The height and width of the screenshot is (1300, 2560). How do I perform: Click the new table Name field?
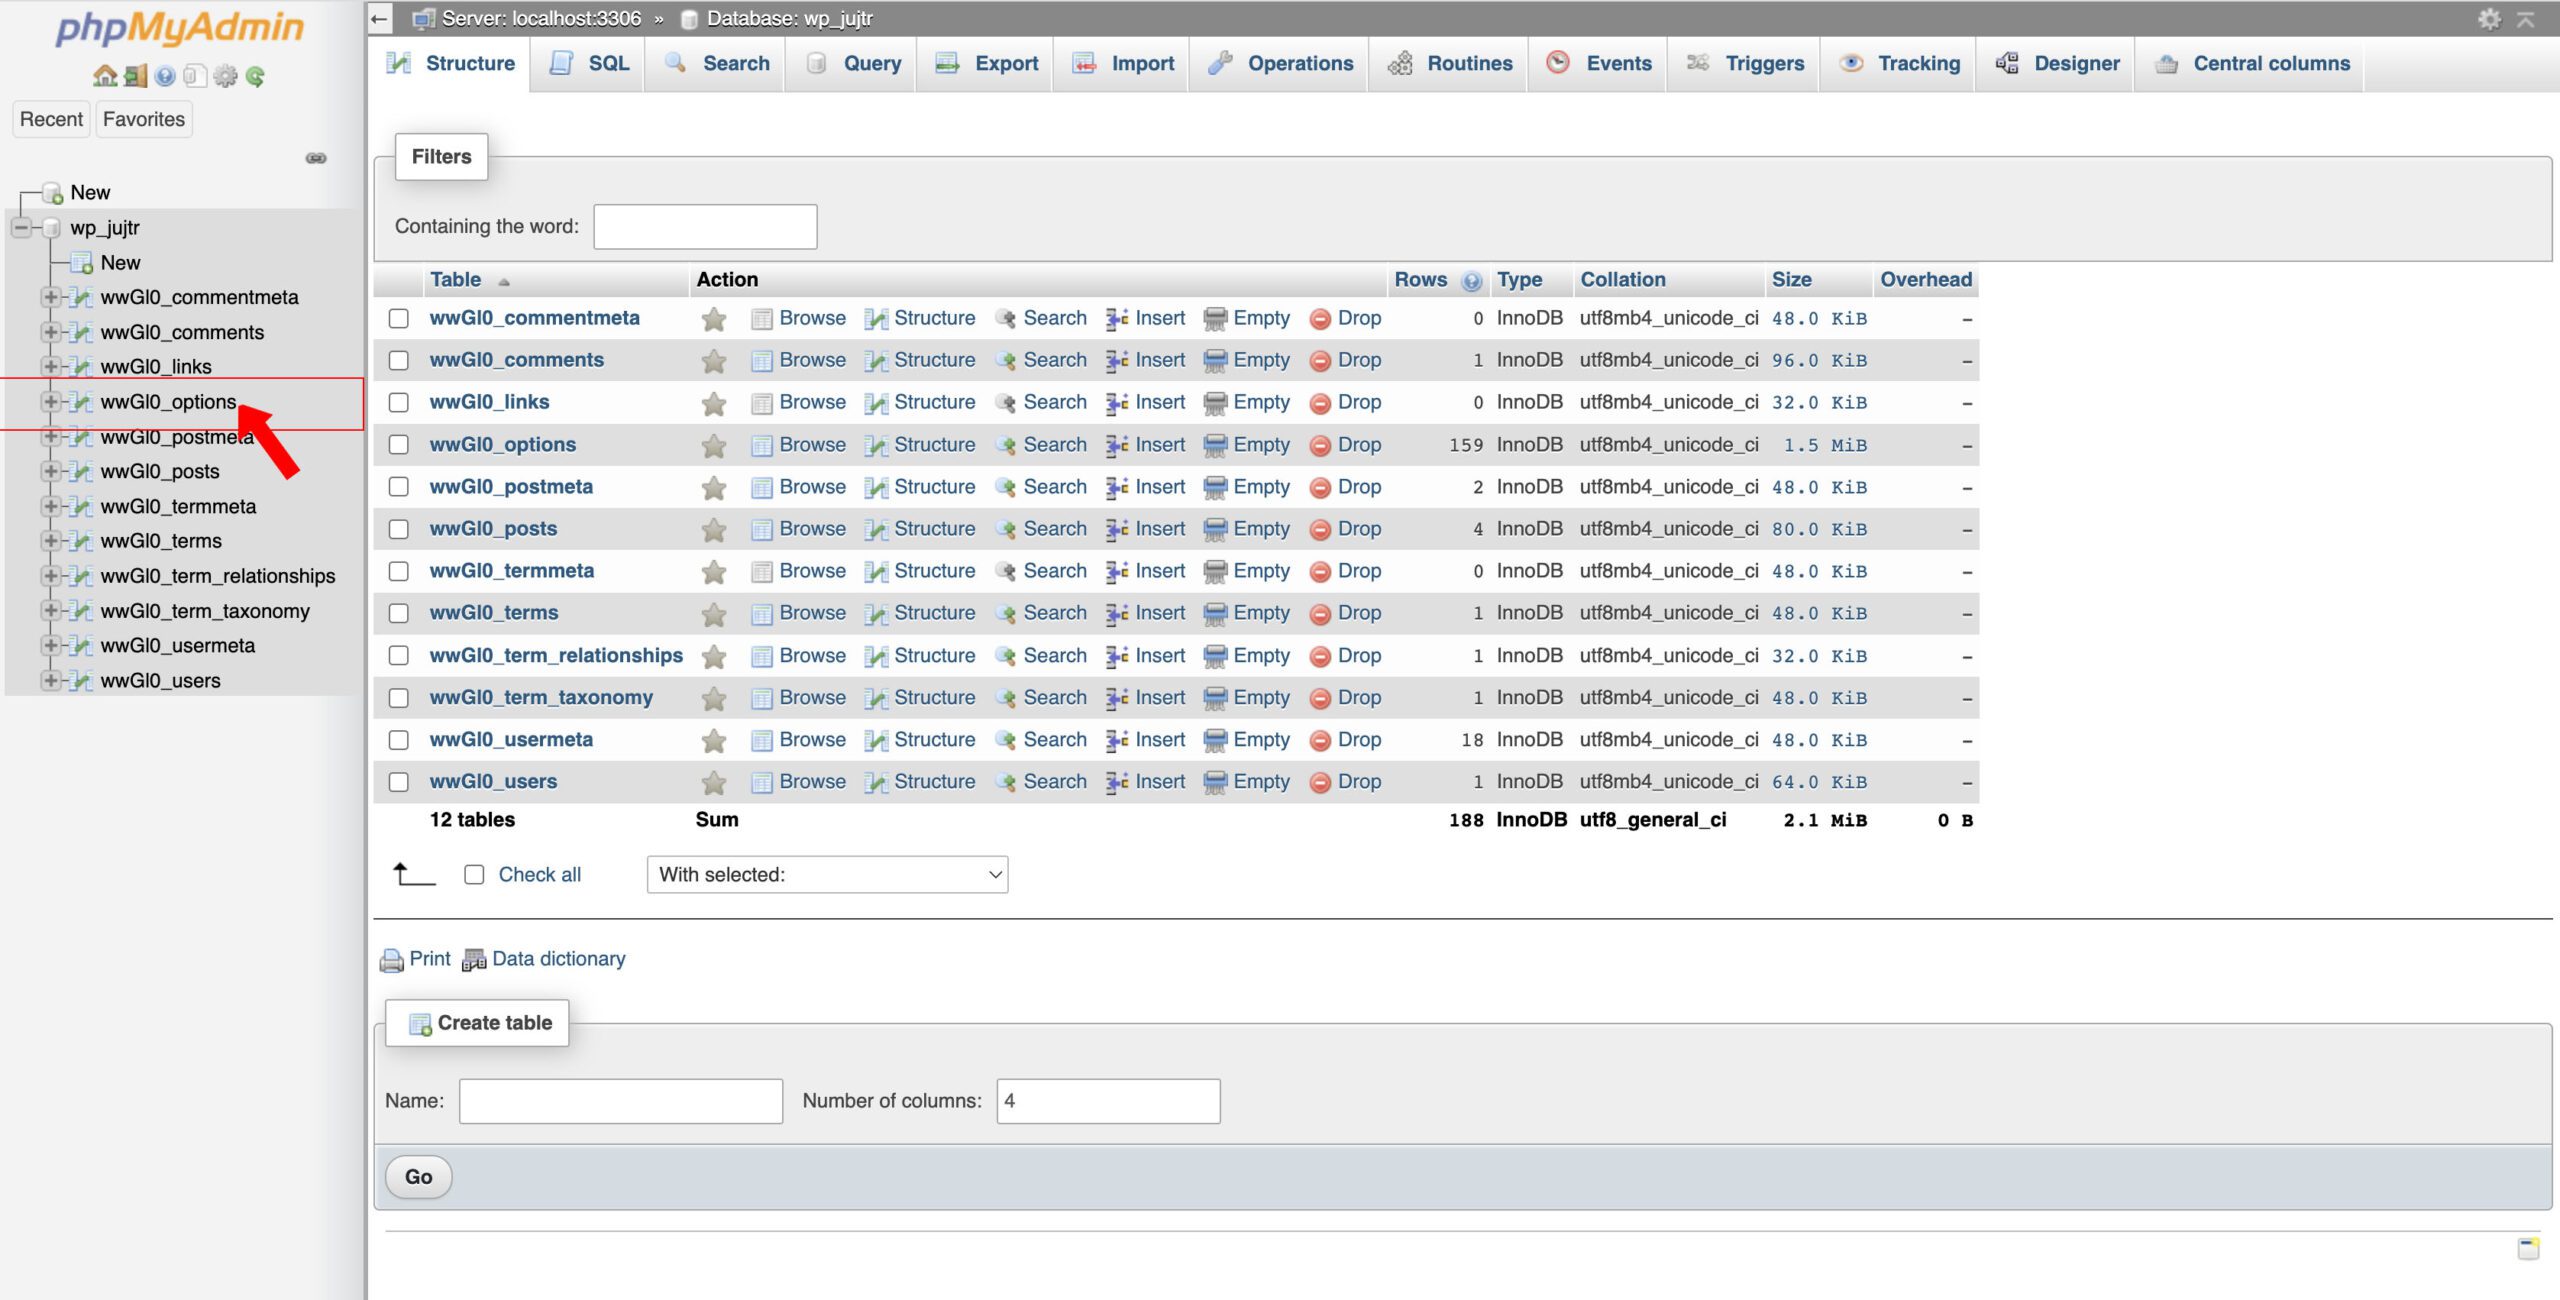click(x=621, y=1101)
